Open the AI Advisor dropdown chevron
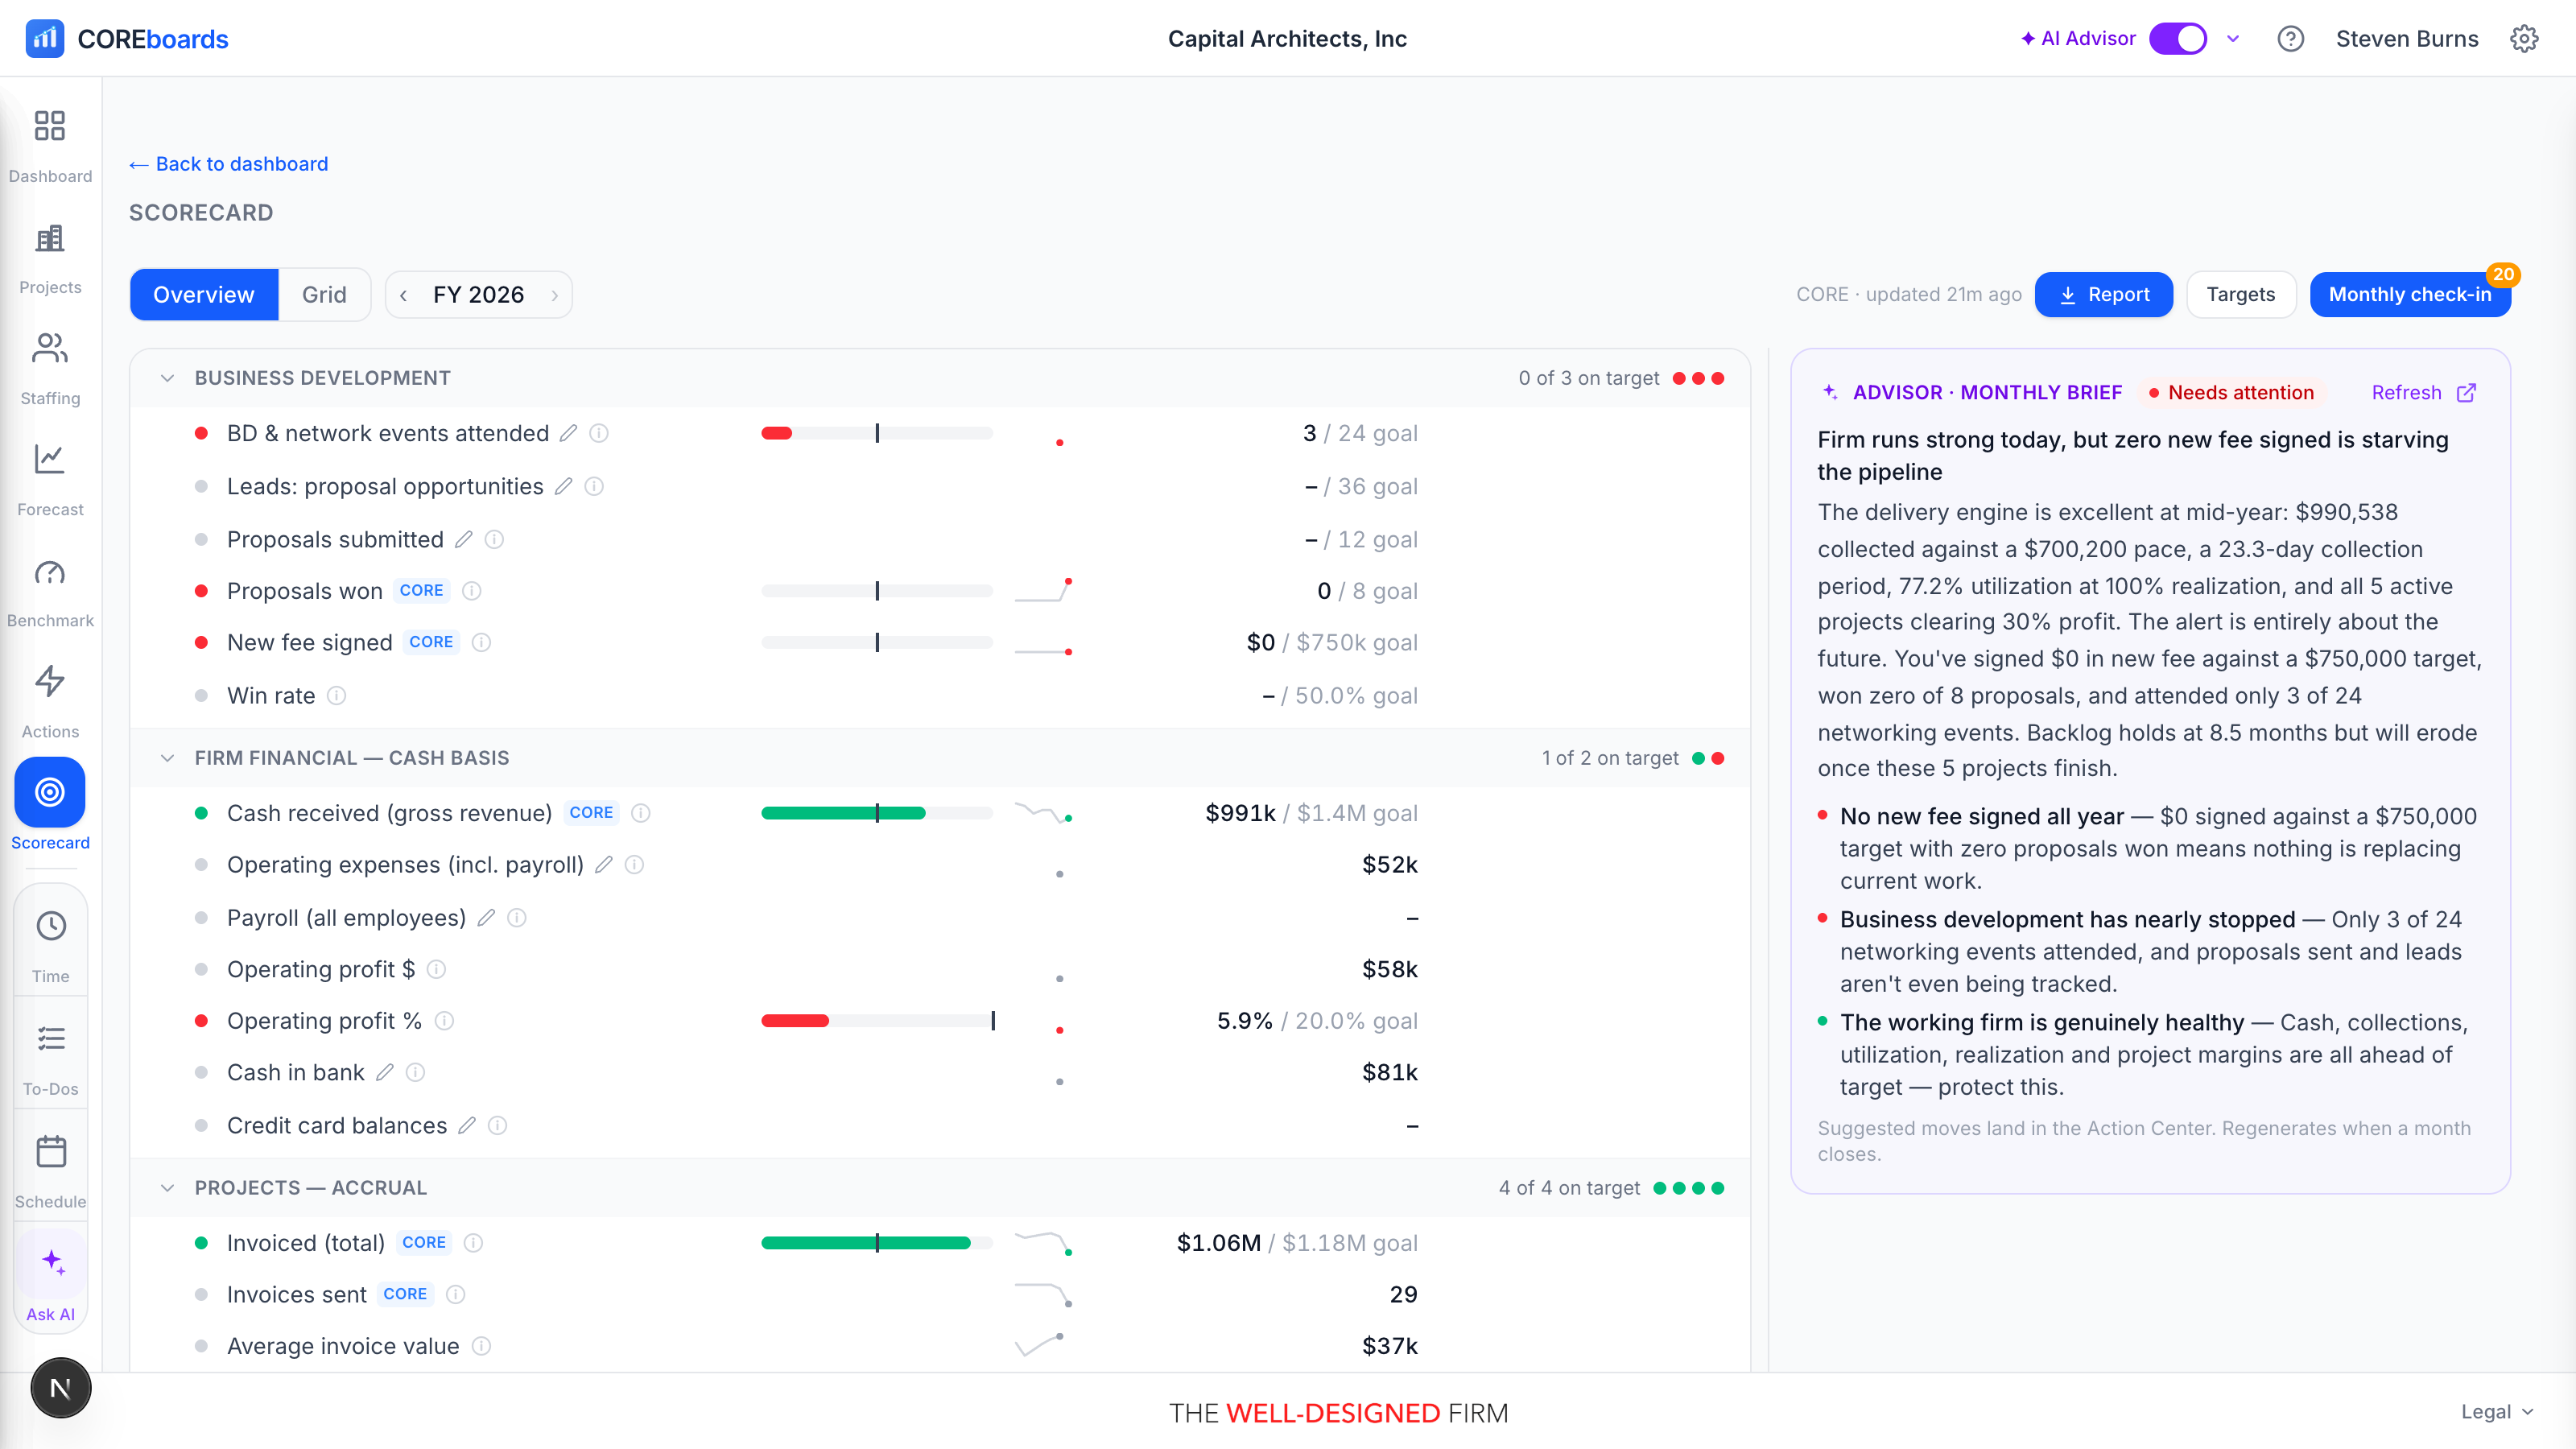The width and height of the screenshot is (2576, 1449). click(2233, 39)
